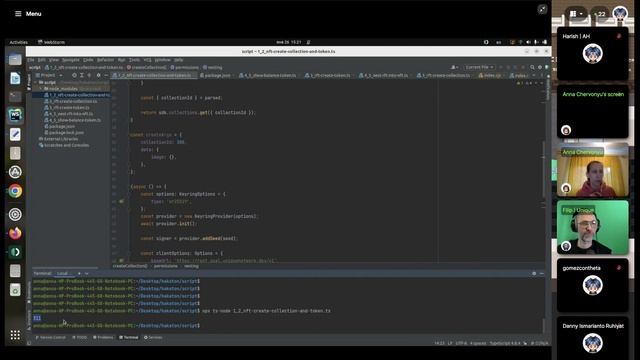Viewport: 640px width, 360px height.
Task: Open Project panel options gear
Action: click(x=98, y=76)
